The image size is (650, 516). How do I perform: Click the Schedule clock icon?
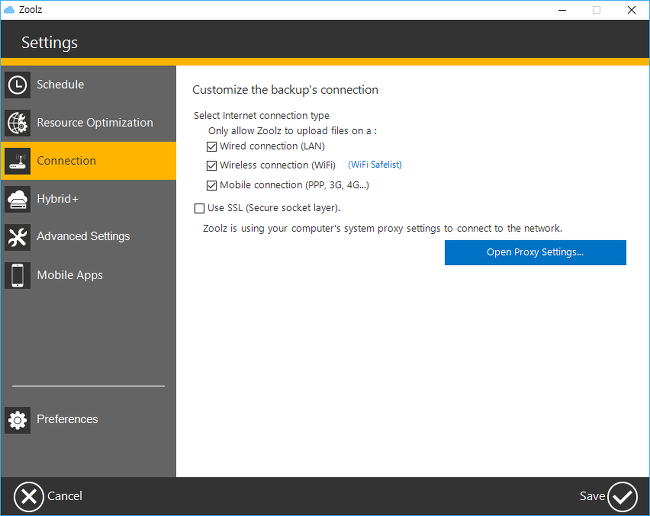(x=17, y=85)
